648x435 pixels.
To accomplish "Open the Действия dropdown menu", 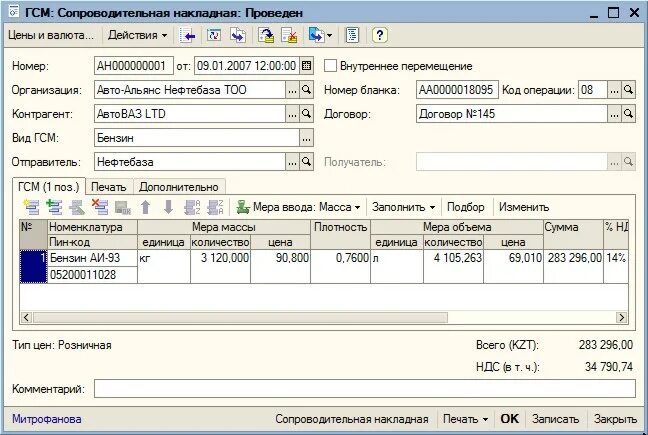I will click(x=138, y=36).
